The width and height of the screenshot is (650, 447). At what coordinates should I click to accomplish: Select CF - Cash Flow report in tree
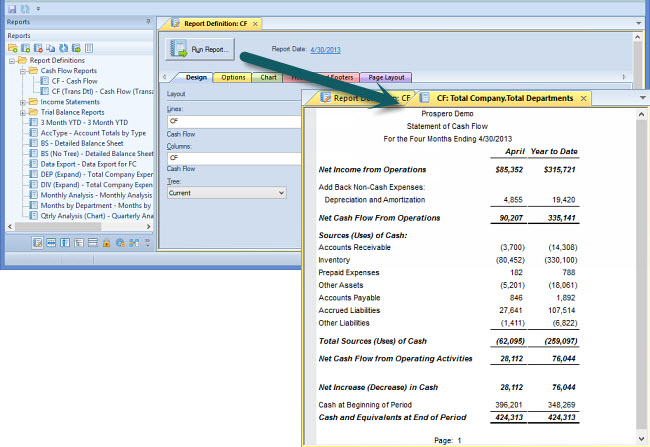[x=75, y=81]
